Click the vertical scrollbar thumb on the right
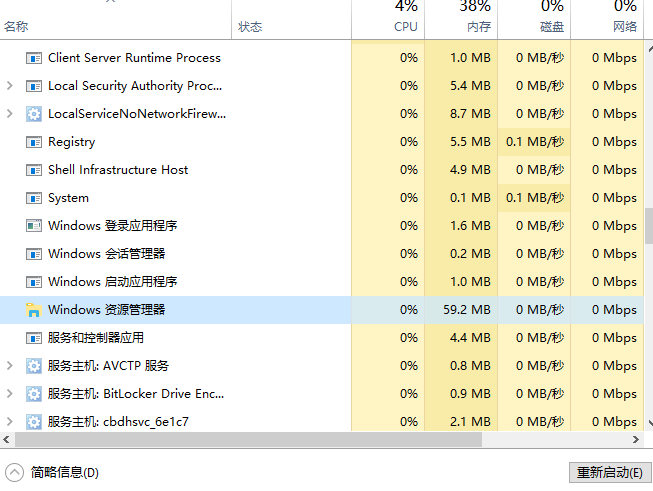Screen dimensions: 653x491 (647, 225)
